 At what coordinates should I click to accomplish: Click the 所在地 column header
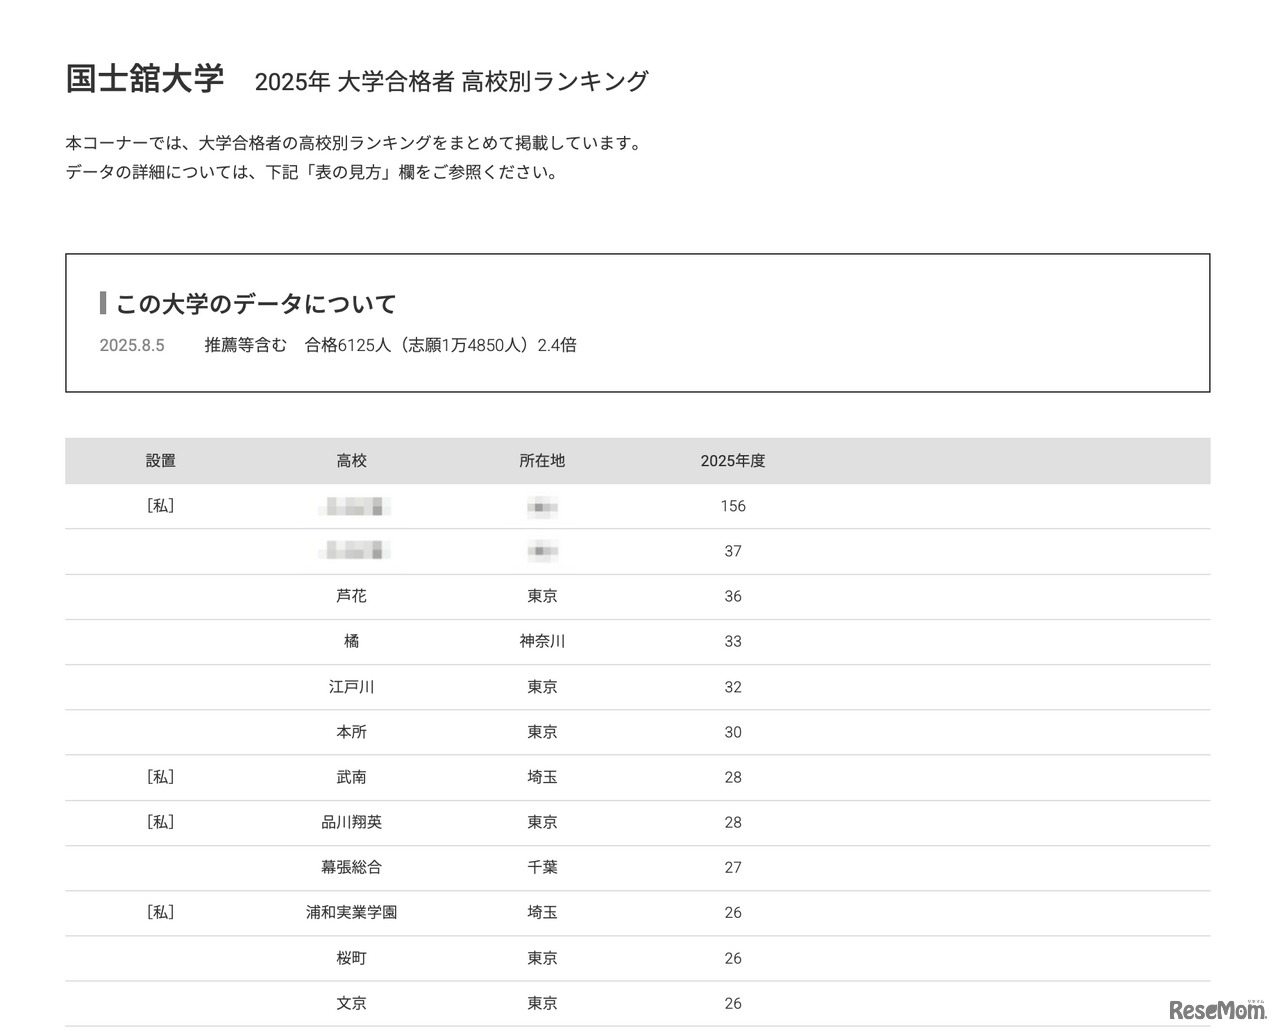[x=542, y=461]
